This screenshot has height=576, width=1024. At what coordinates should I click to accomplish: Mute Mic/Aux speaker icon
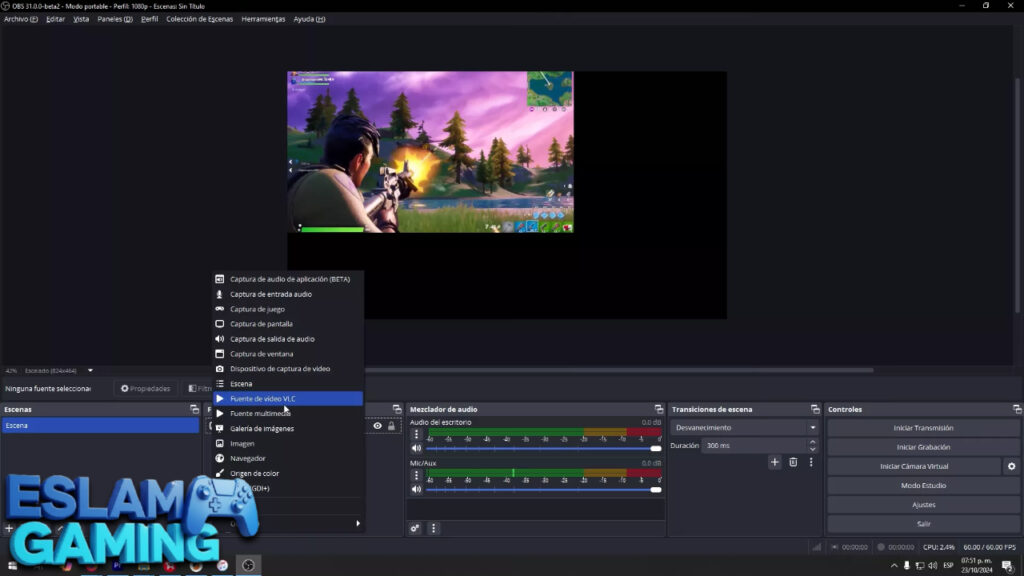coord(416,489)
